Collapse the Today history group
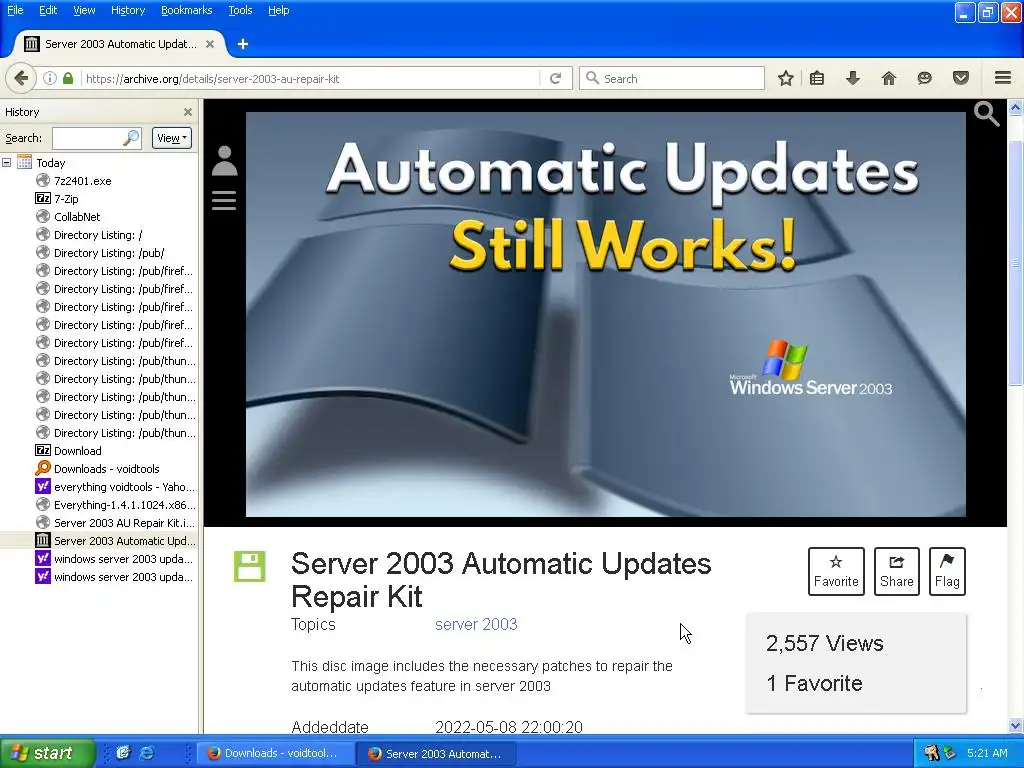Viewport: 1024px width, 768px height. point(7,163)
